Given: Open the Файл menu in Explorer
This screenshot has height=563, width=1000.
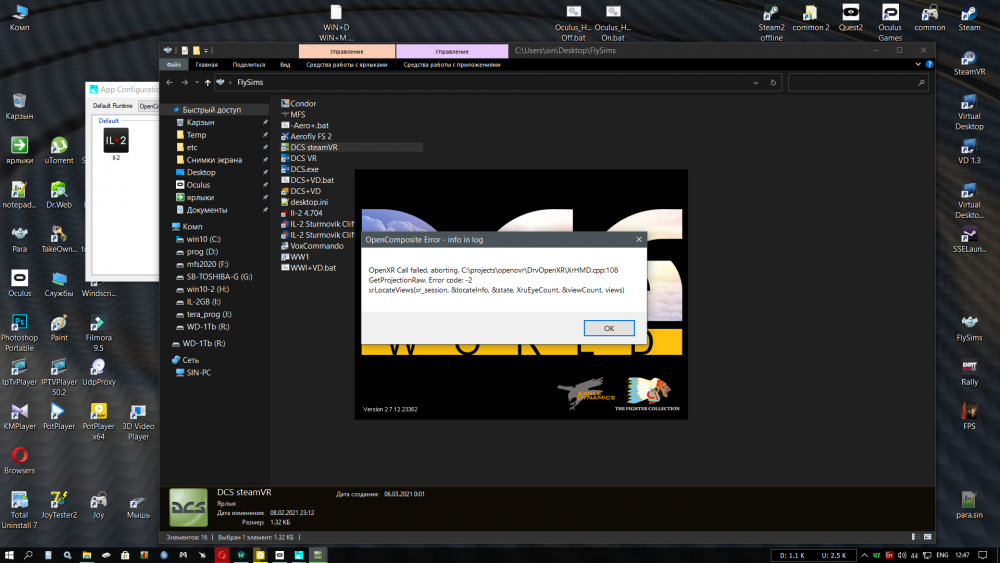Looking at the screenshot, I should [x=173, y=64].
